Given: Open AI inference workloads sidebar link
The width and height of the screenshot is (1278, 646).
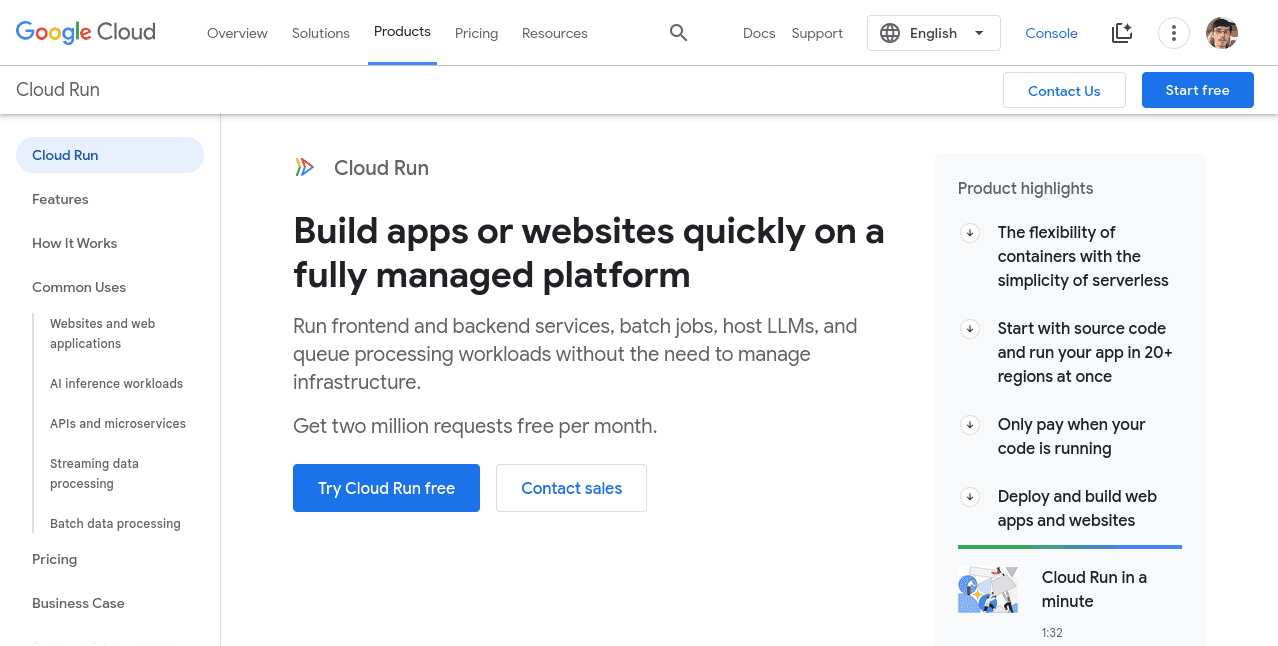Looking at the screenshot, I should pos(116,383).
